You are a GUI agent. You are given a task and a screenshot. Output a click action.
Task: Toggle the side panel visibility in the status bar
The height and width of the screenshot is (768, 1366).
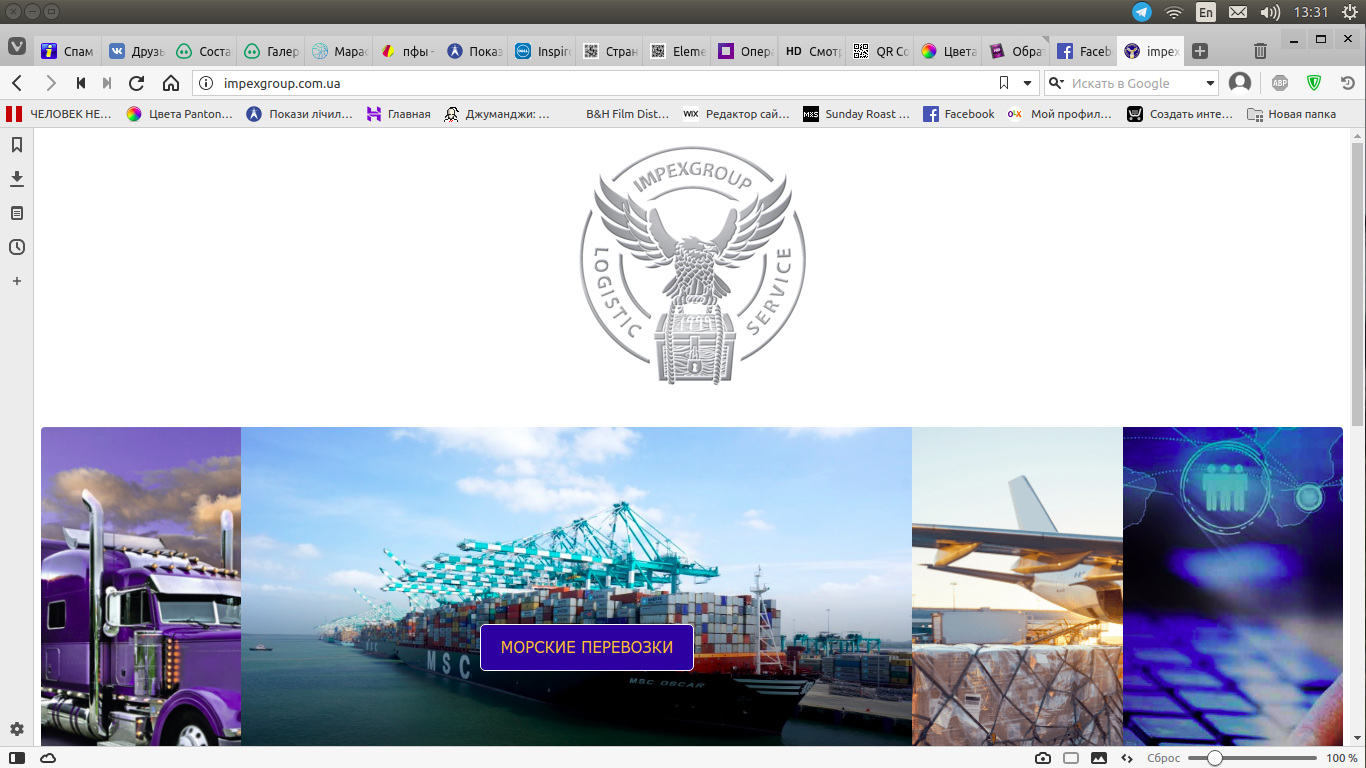click(17, 758)
